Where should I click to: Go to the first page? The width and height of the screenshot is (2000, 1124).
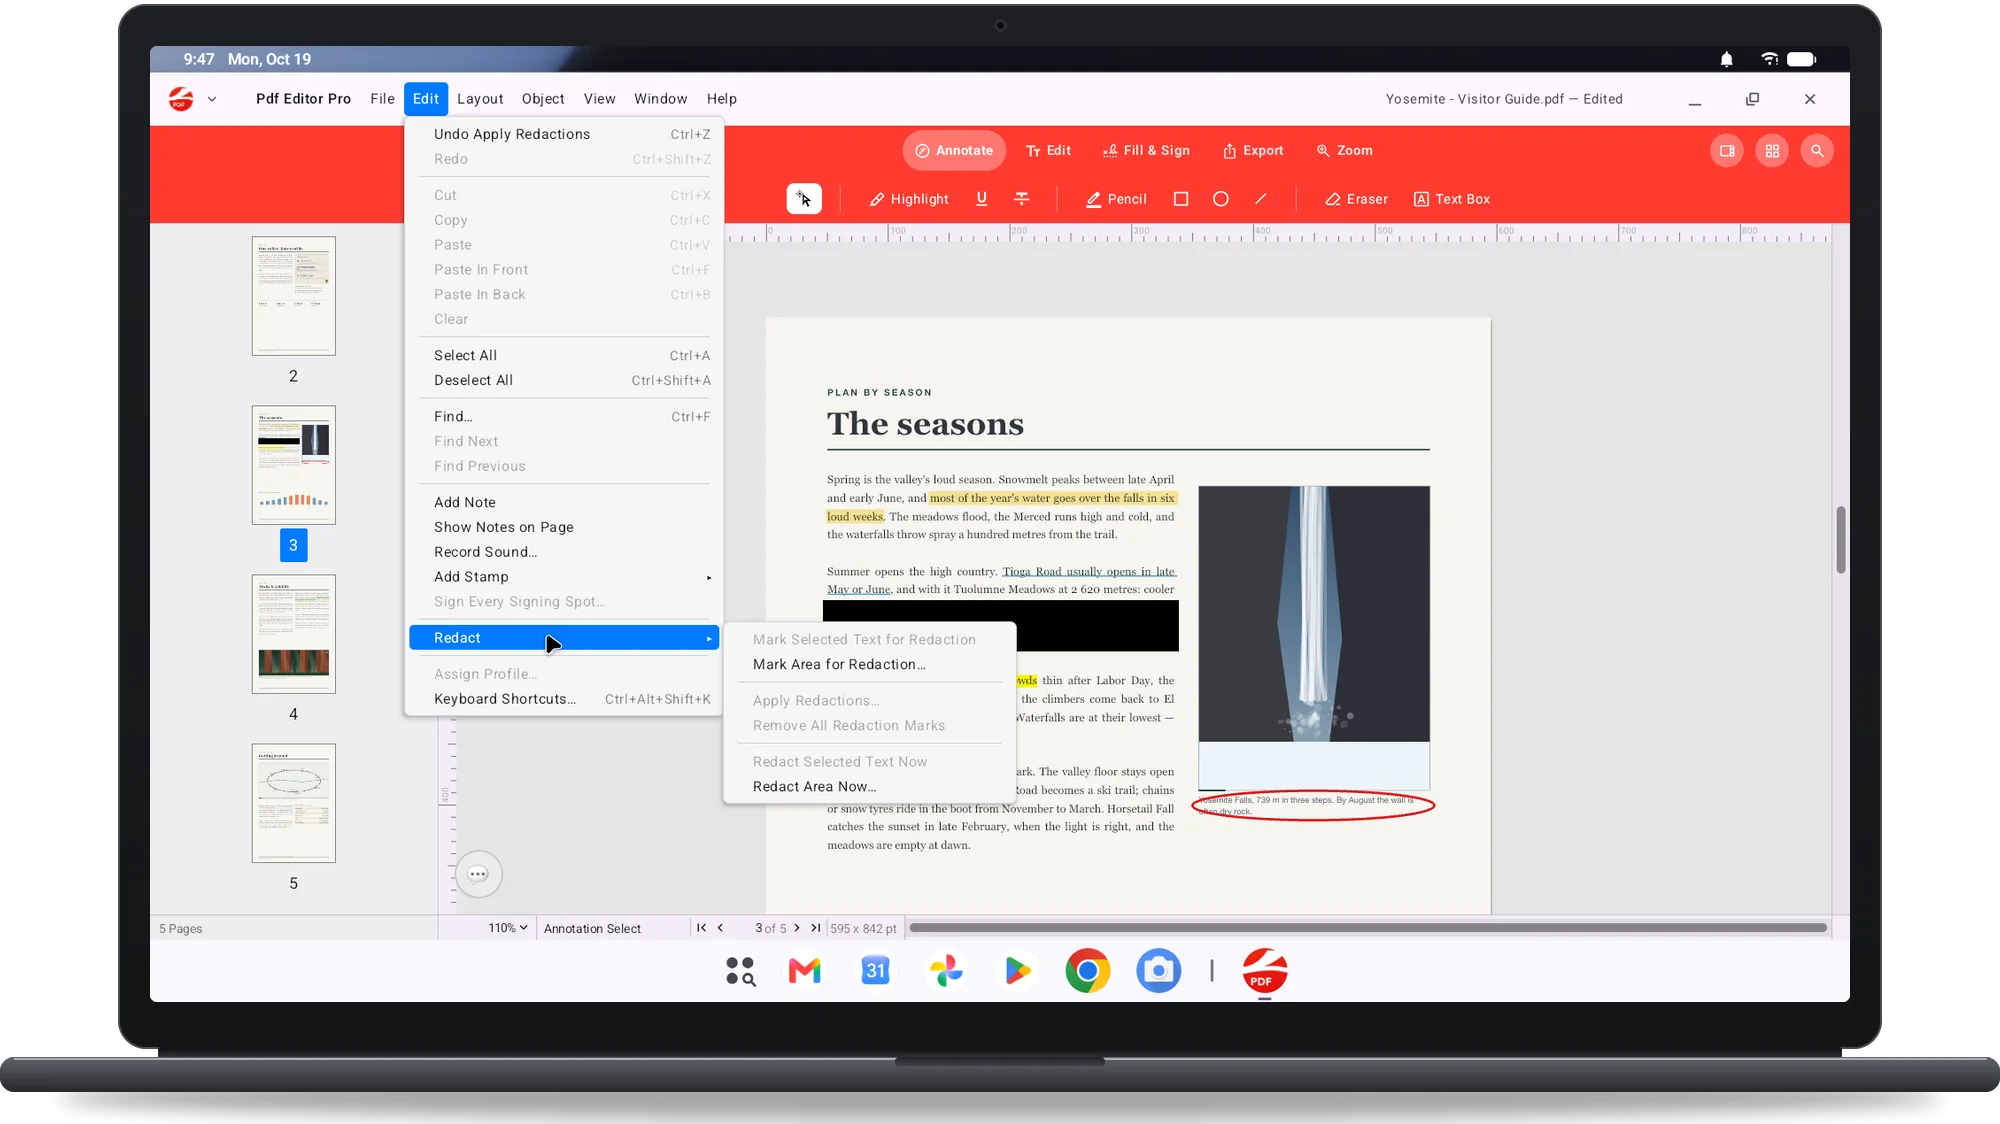(701, 928)
